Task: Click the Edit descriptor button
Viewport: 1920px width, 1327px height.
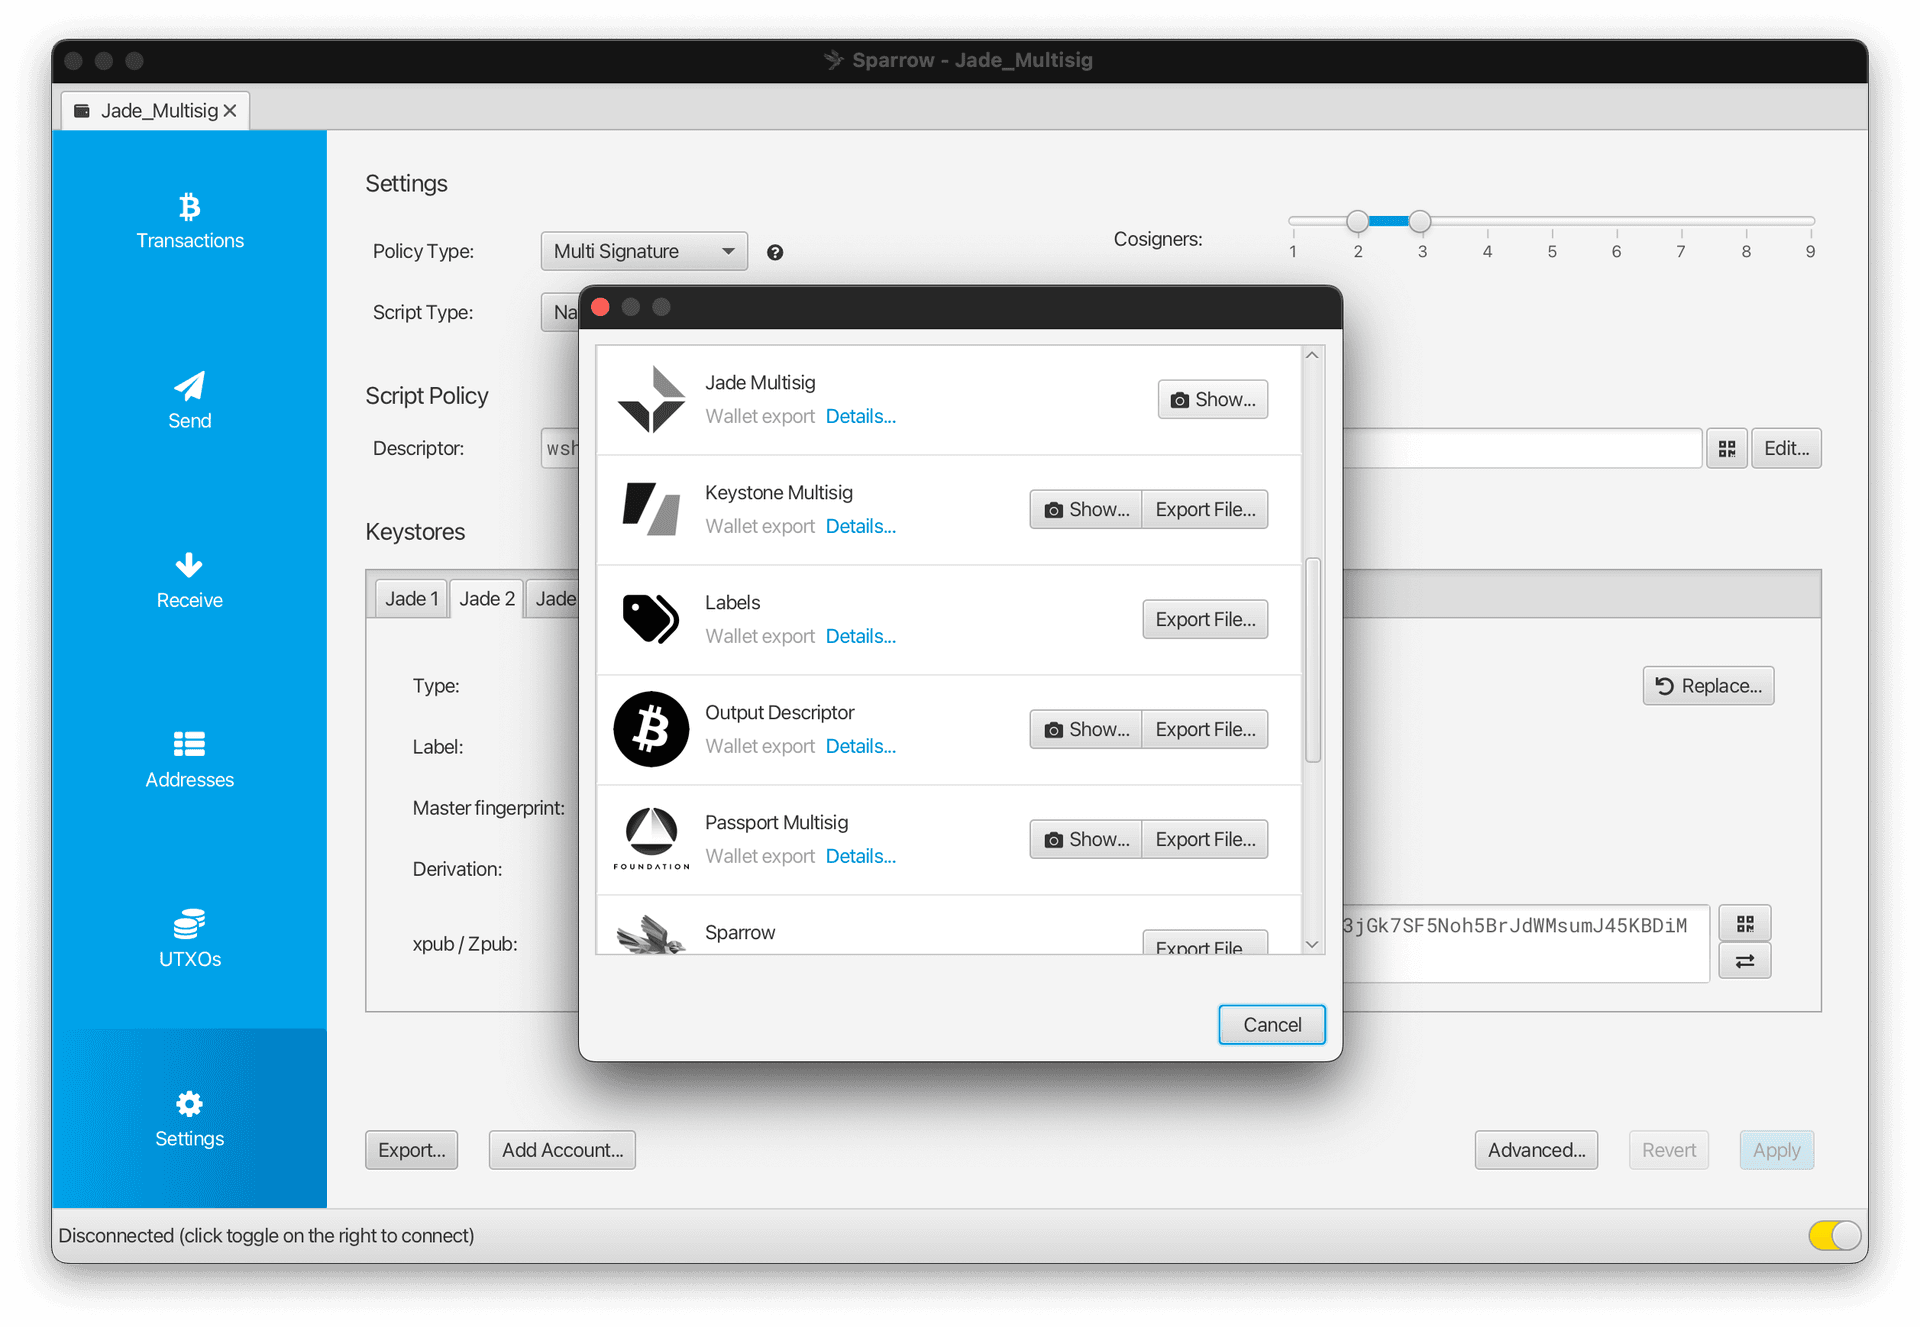Action: pyautogui.click(x=1786, y=449)
